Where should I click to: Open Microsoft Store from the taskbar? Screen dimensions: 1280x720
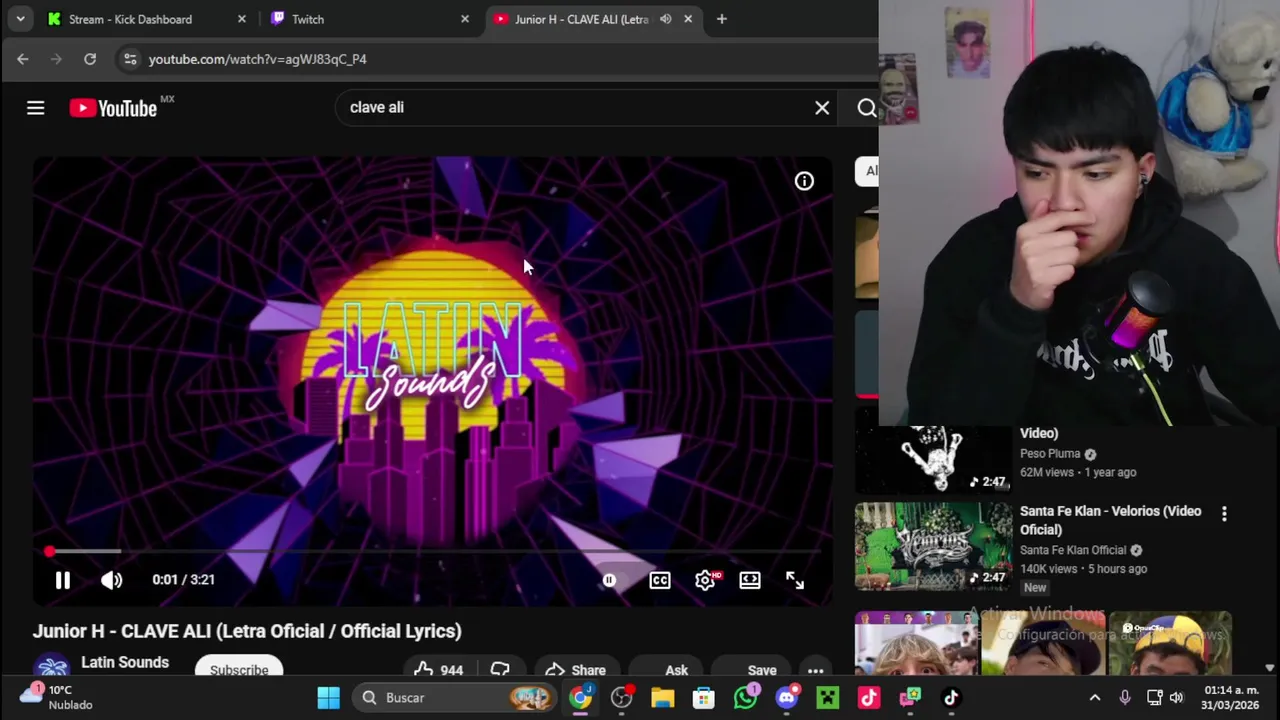[x=704, y=698]
